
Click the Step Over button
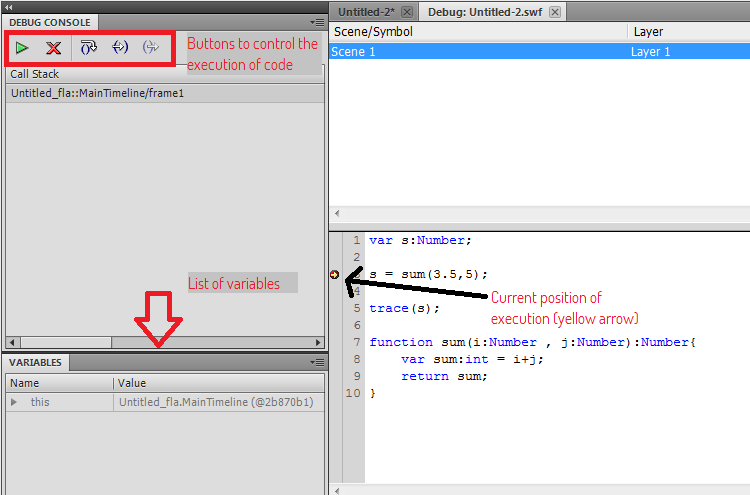click(88, 47)
